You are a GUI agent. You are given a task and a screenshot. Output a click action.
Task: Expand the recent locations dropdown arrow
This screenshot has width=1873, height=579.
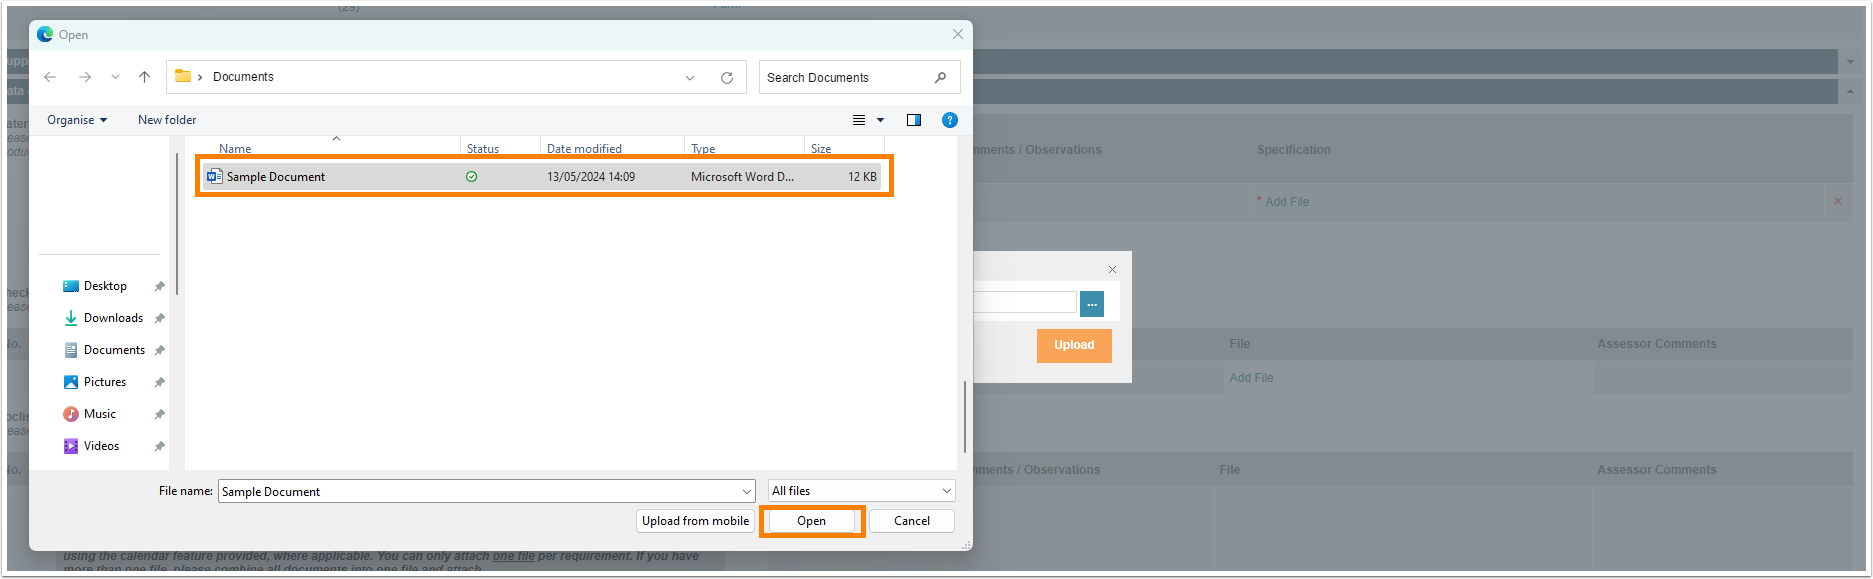coord(115,77)
